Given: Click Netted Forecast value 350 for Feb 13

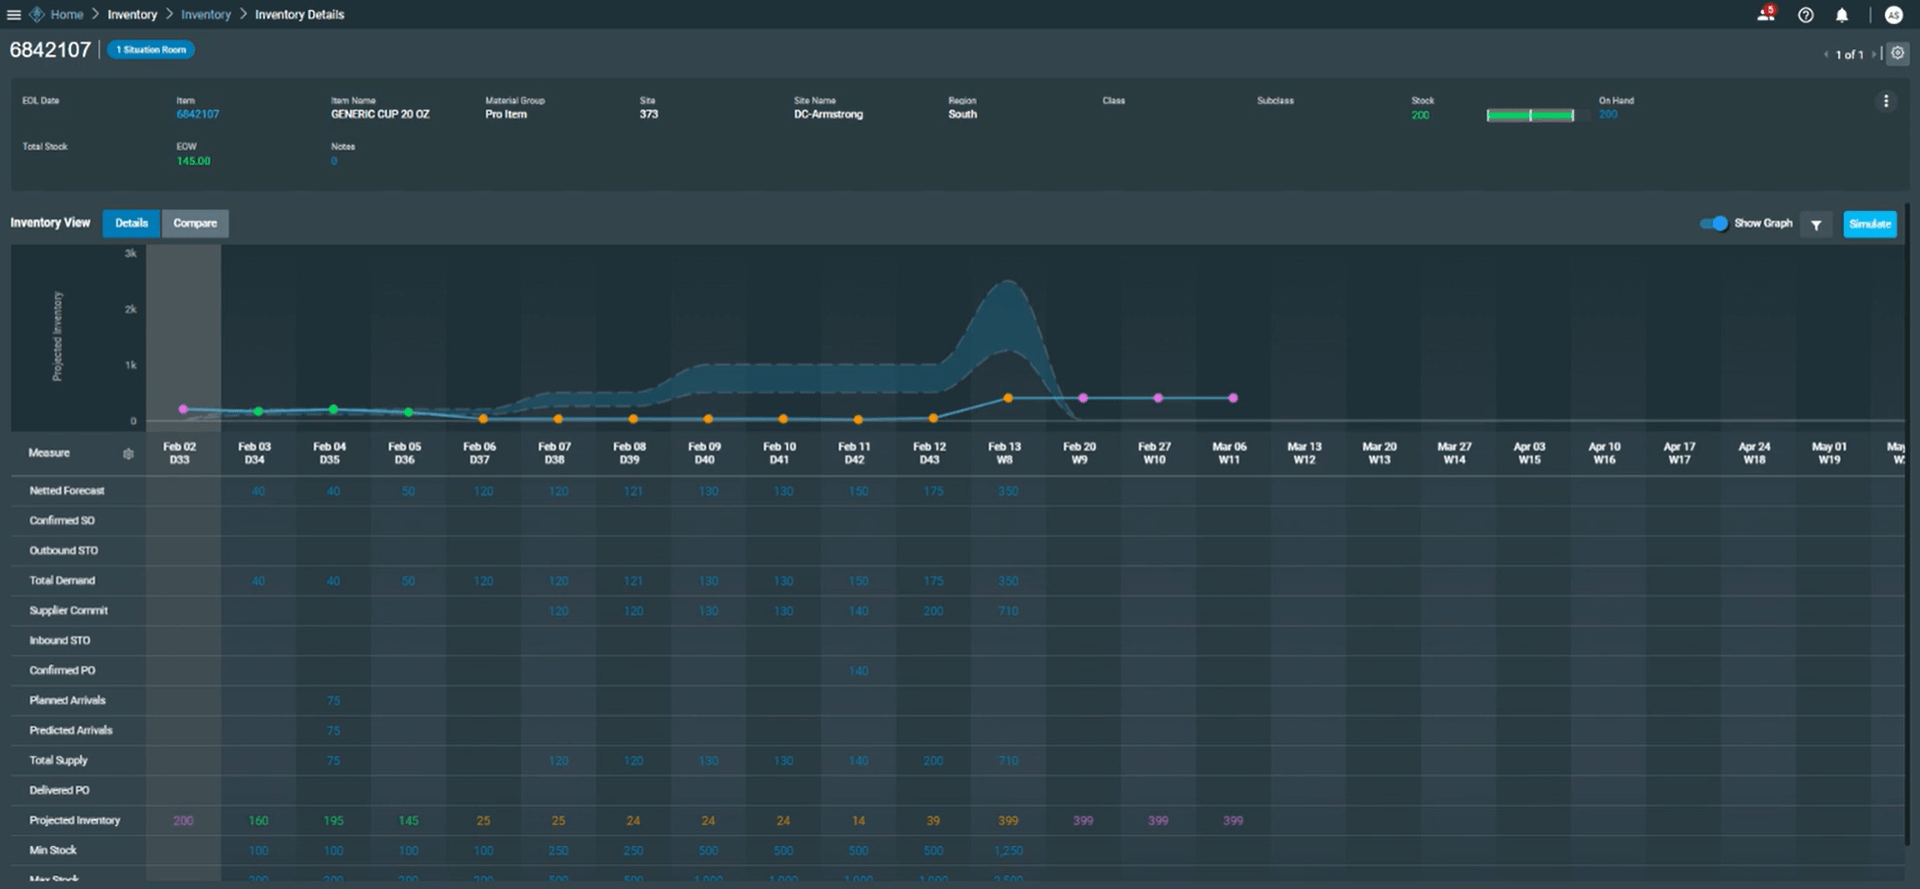Looking at the screenshot, I should (x=1008, y=491).
